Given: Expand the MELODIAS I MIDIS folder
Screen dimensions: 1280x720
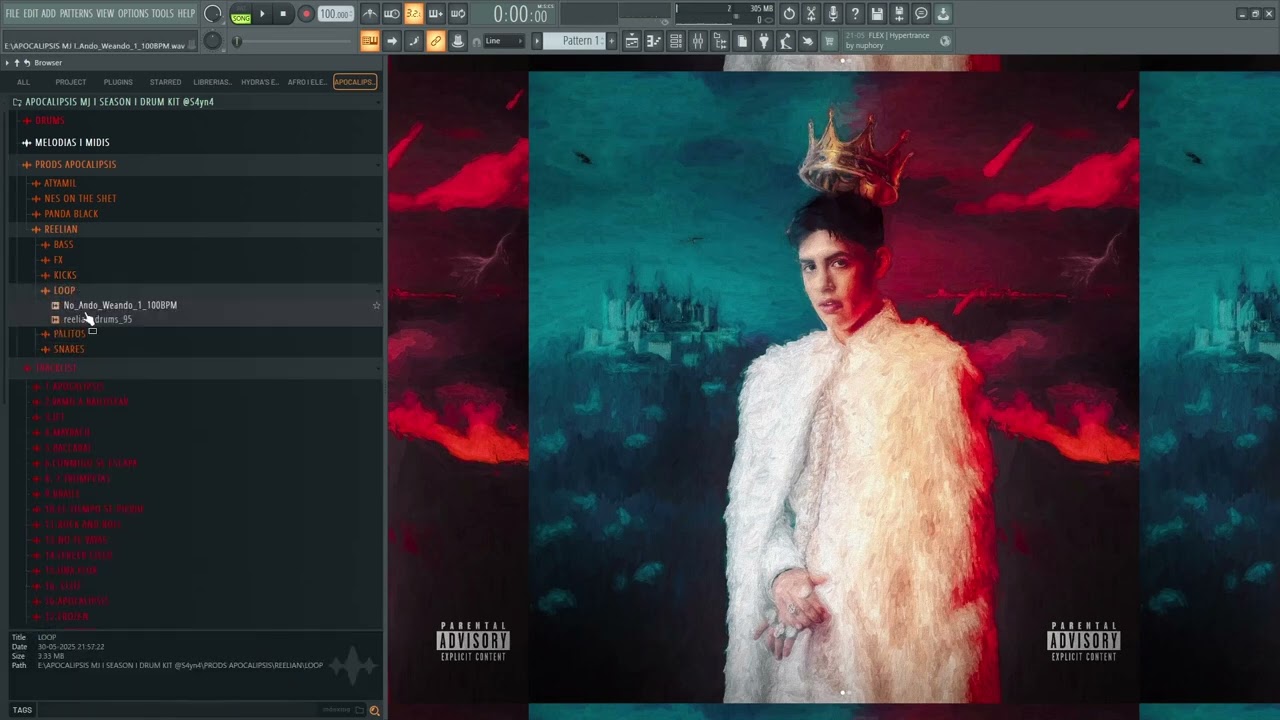Looking at the screenshot, I should [x=72, y=143].
